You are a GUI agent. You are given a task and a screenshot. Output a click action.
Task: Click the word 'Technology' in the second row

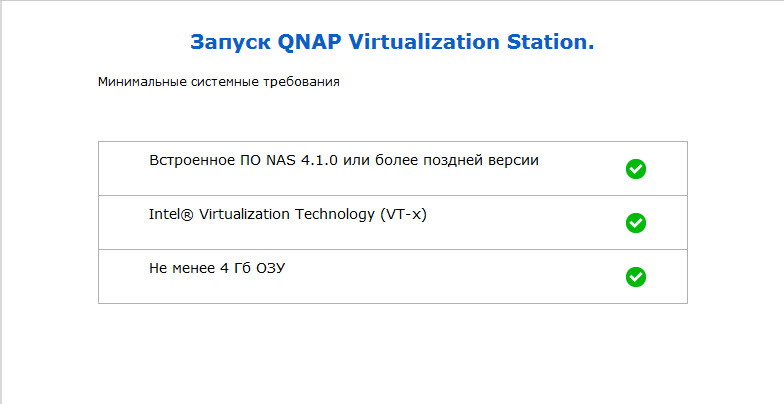(335, 215)
